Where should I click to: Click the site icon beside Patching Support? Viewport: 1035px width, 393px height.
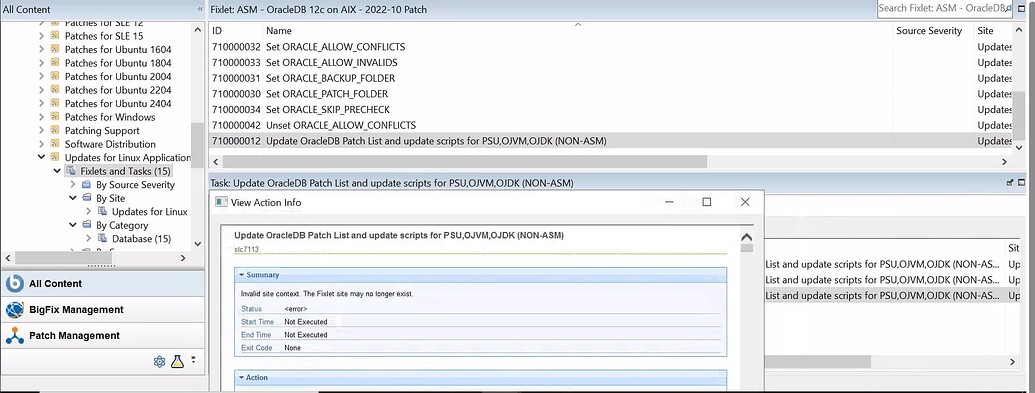(55, 131)
